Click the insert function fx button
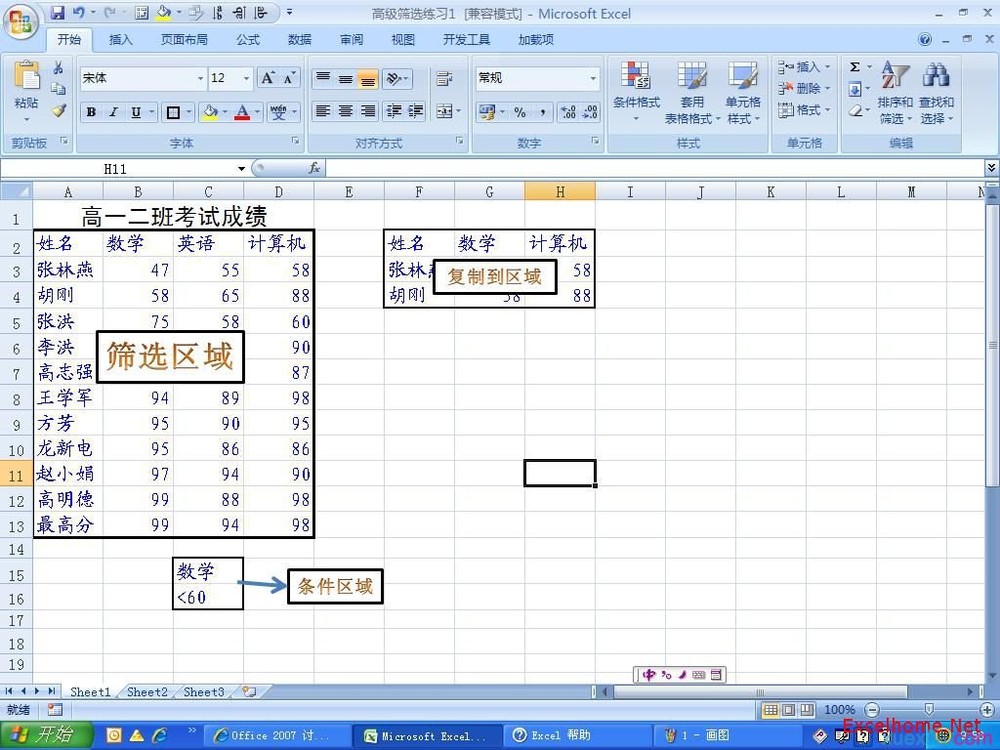 point(314,168)
